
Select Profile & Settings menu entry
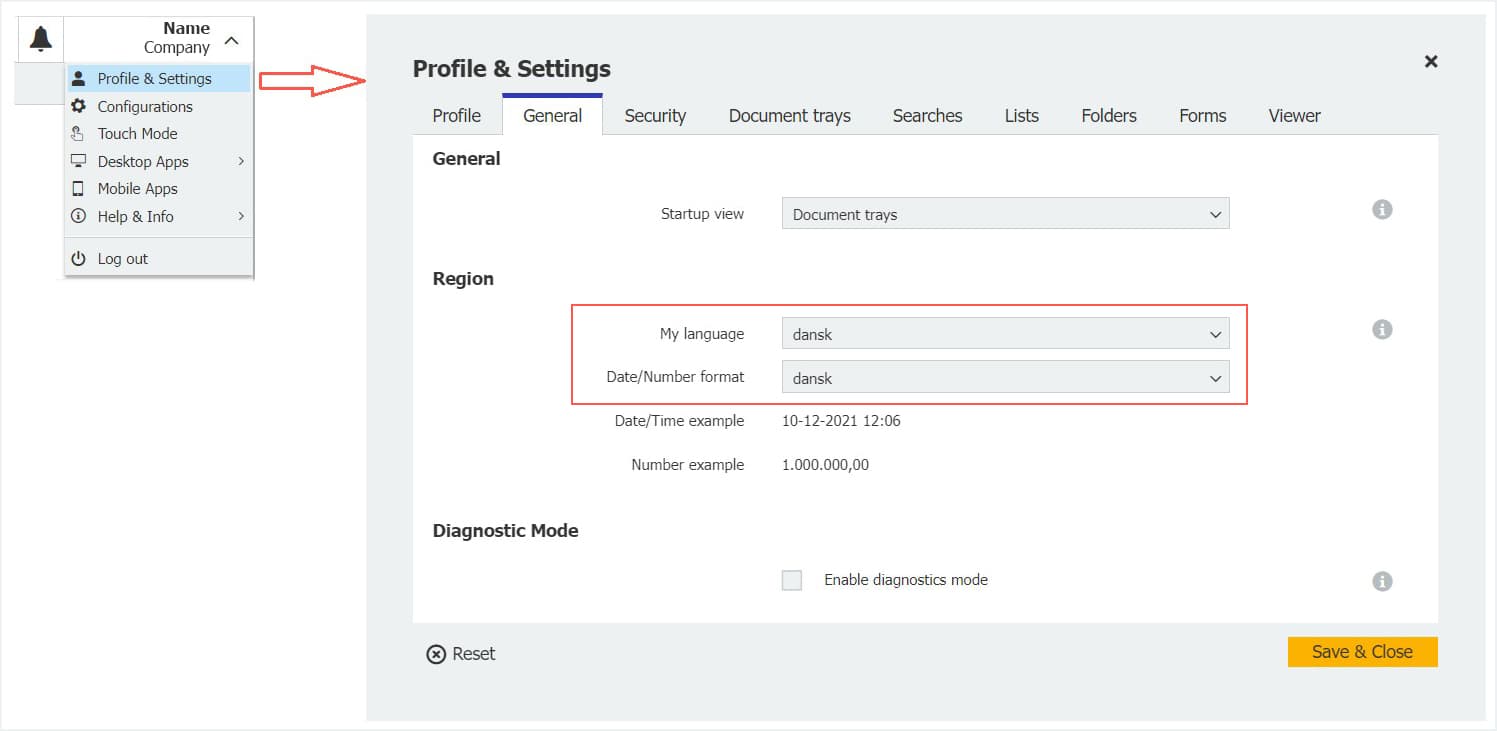(155, 79)
